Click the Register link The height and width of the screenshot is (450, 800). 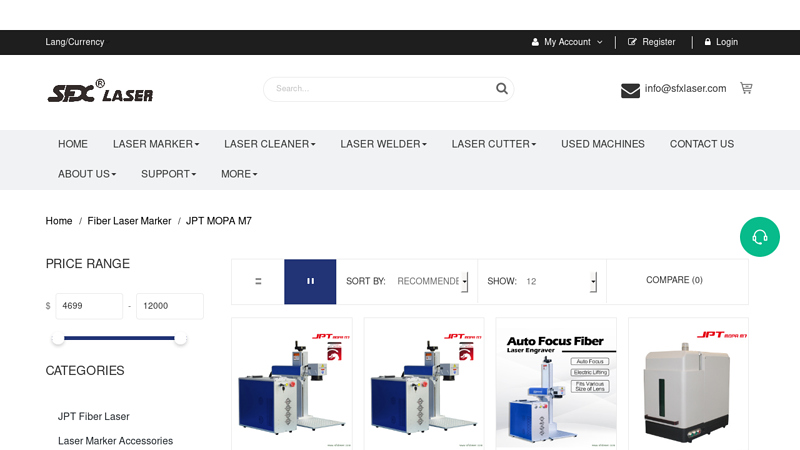(x=658, y=42)
